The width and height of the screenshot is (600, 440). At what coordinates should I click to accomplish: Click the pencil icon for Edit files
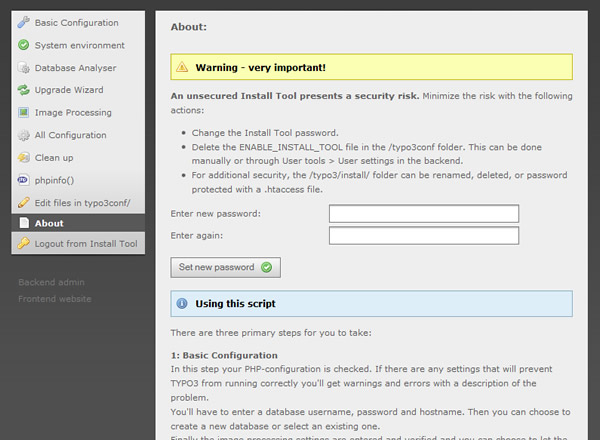click(x=23, y=202)
